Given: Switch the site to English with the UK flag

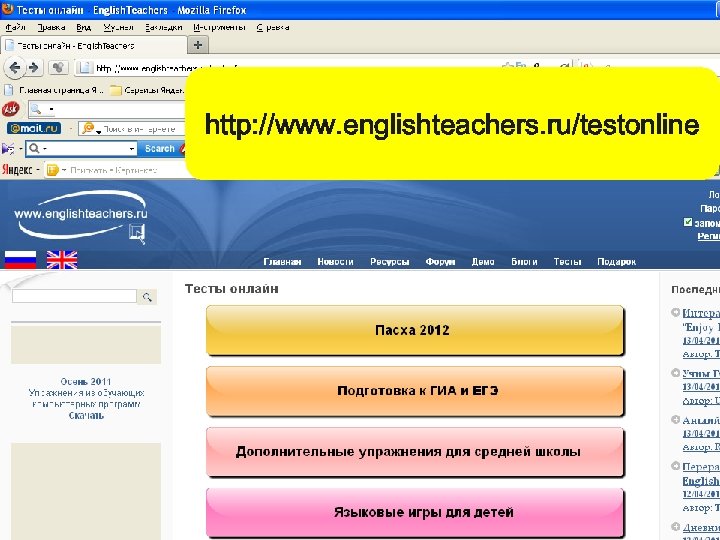Looking at the screenshot, I should [62, 259].
